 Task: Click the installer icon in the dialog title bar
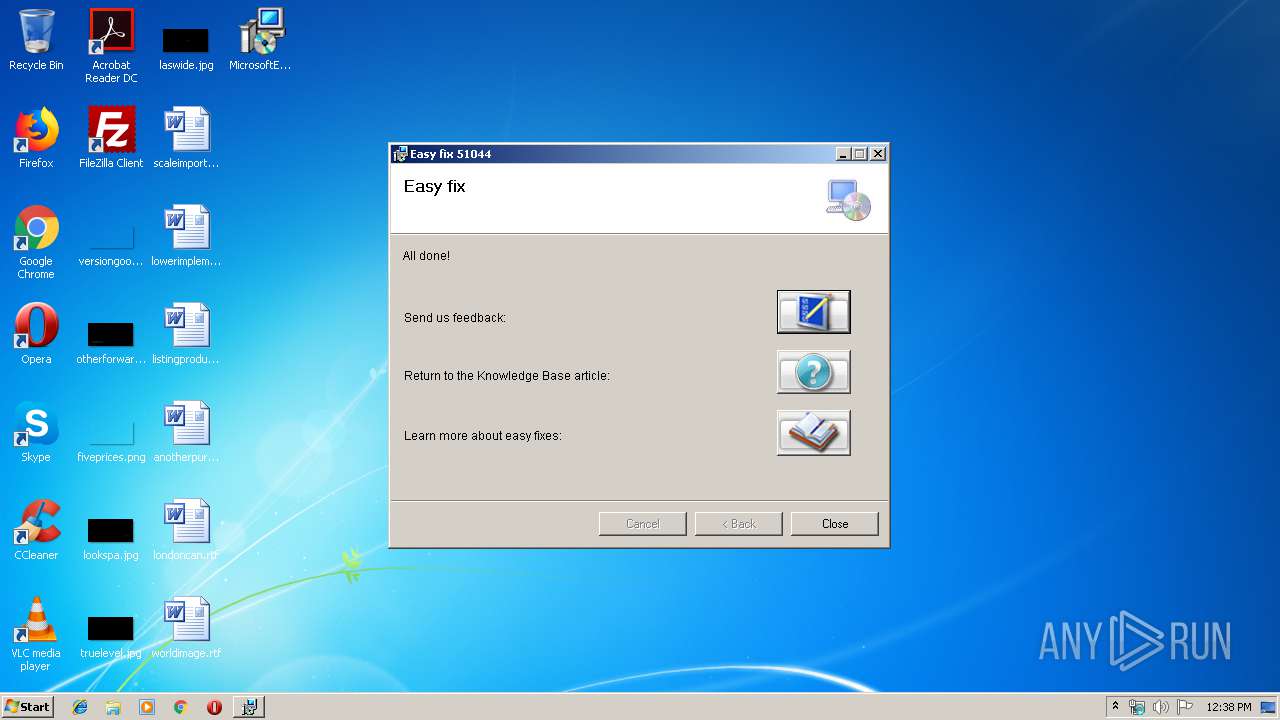(400, 154)
